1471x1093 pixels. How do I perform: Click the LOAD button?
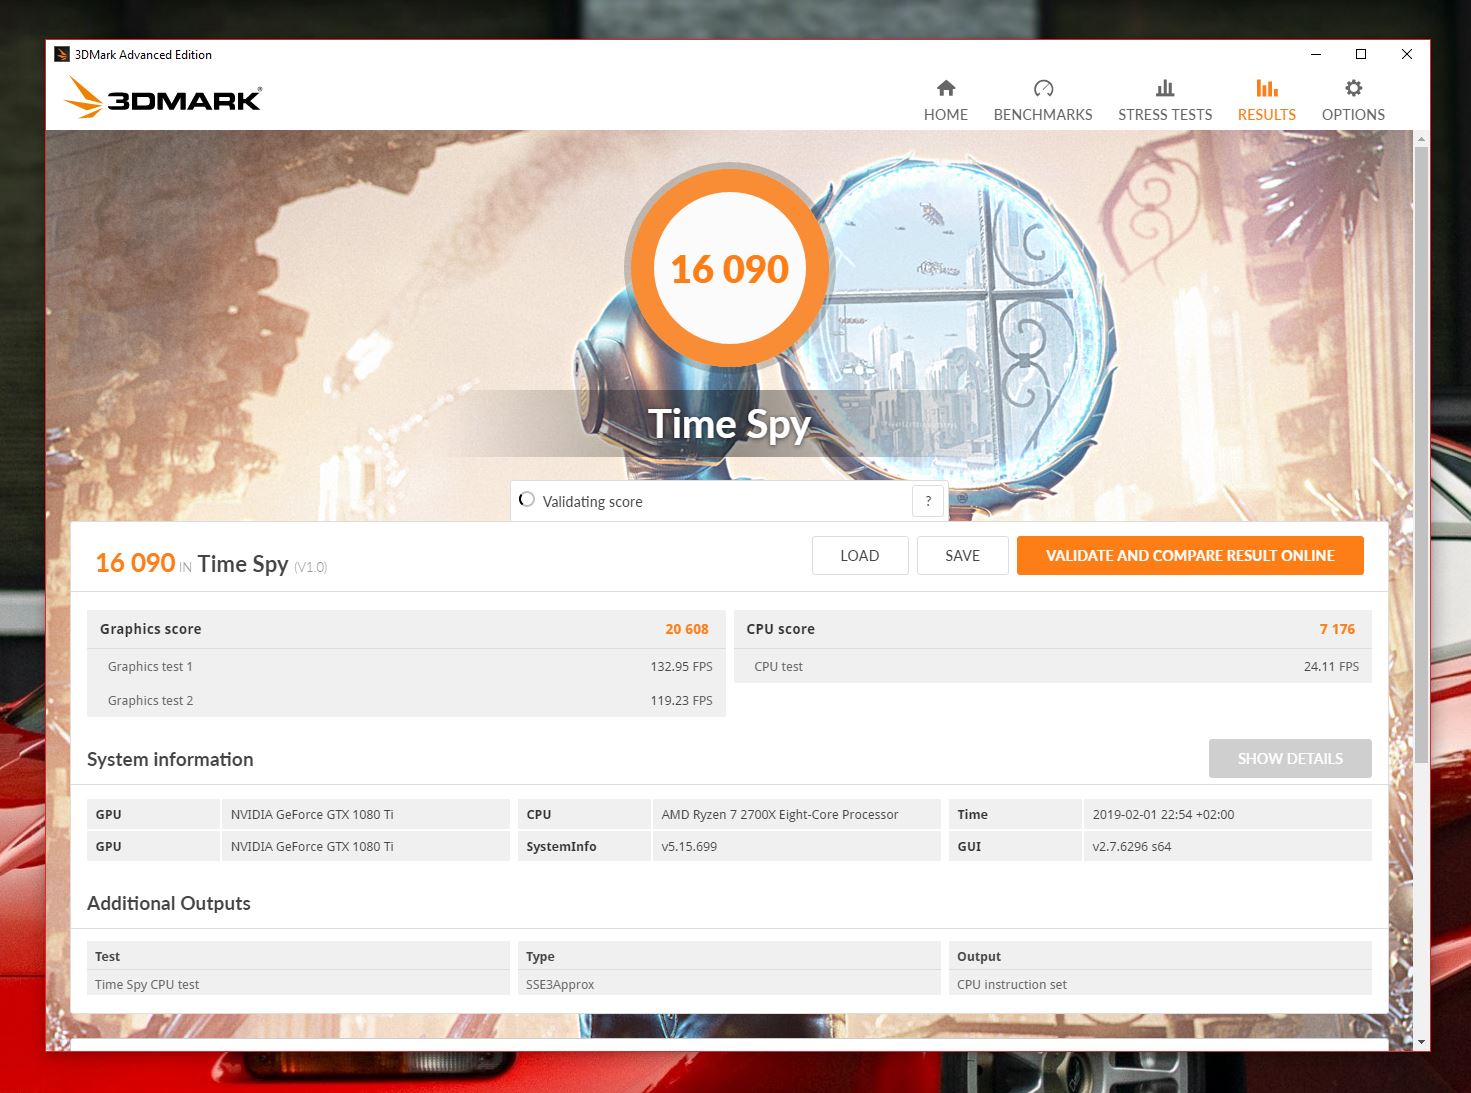tap(860, 556)
